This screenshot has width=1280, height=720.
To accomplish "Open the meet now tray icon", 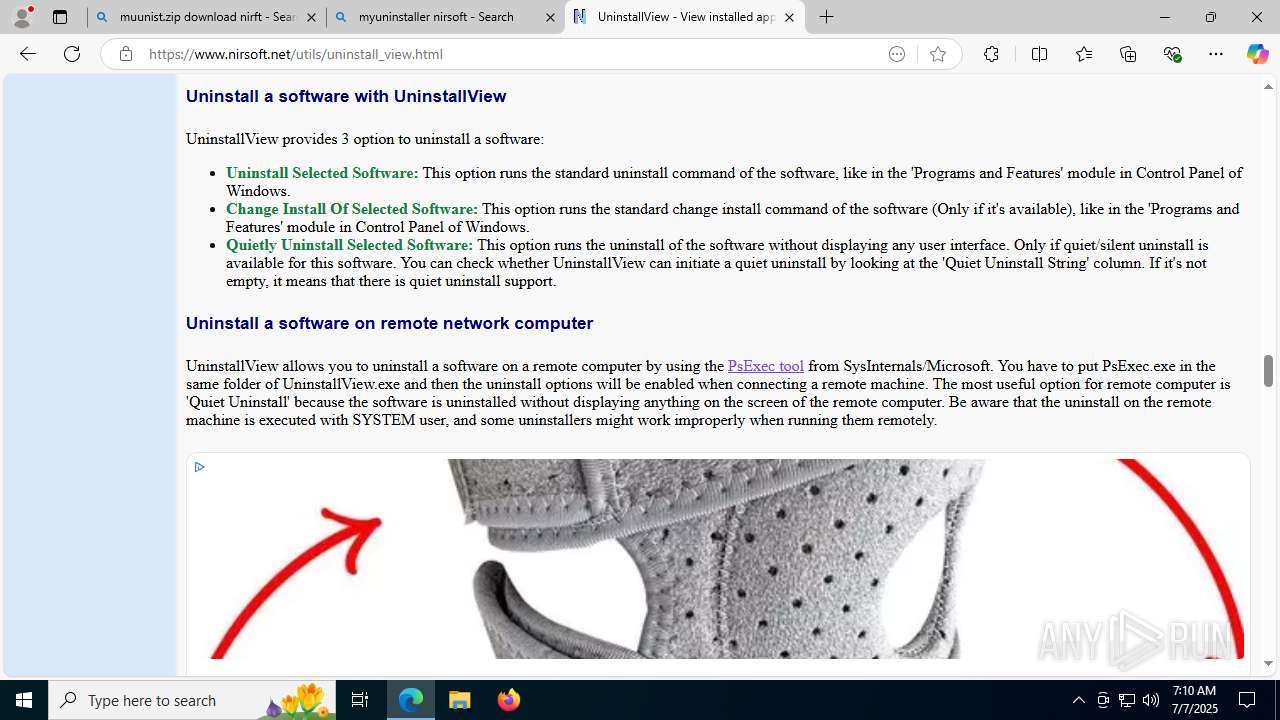I will [1103, 700].
